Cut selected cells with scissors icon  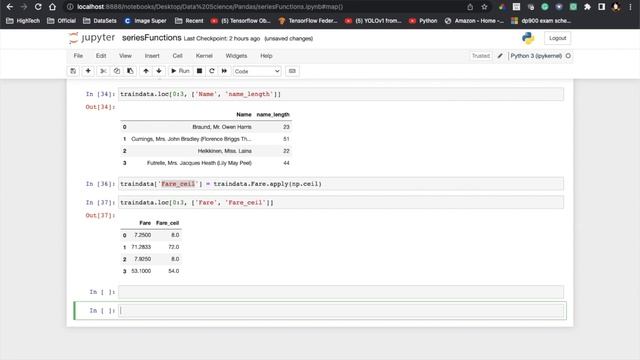103,71
